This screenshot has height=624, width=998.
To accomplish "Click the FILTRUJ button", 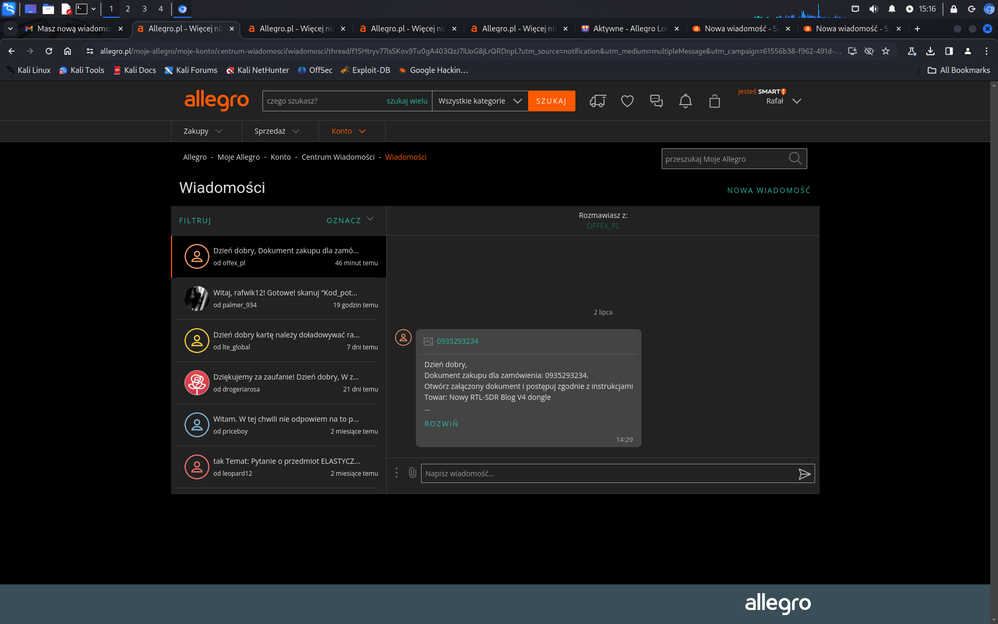I will pyautogui.click(x=195, y=220).
